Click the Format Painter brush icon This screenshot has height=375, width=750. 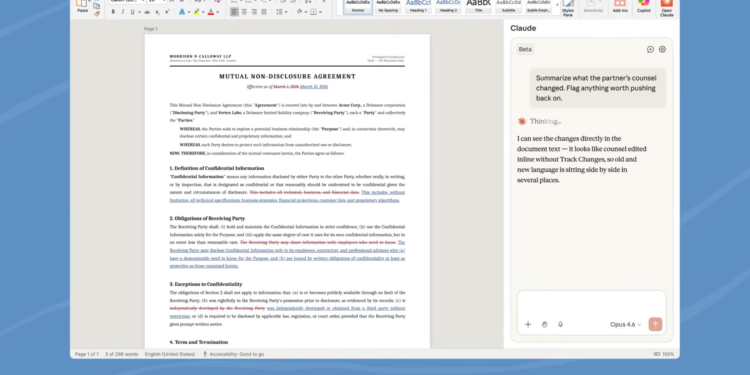click(97, 14)
